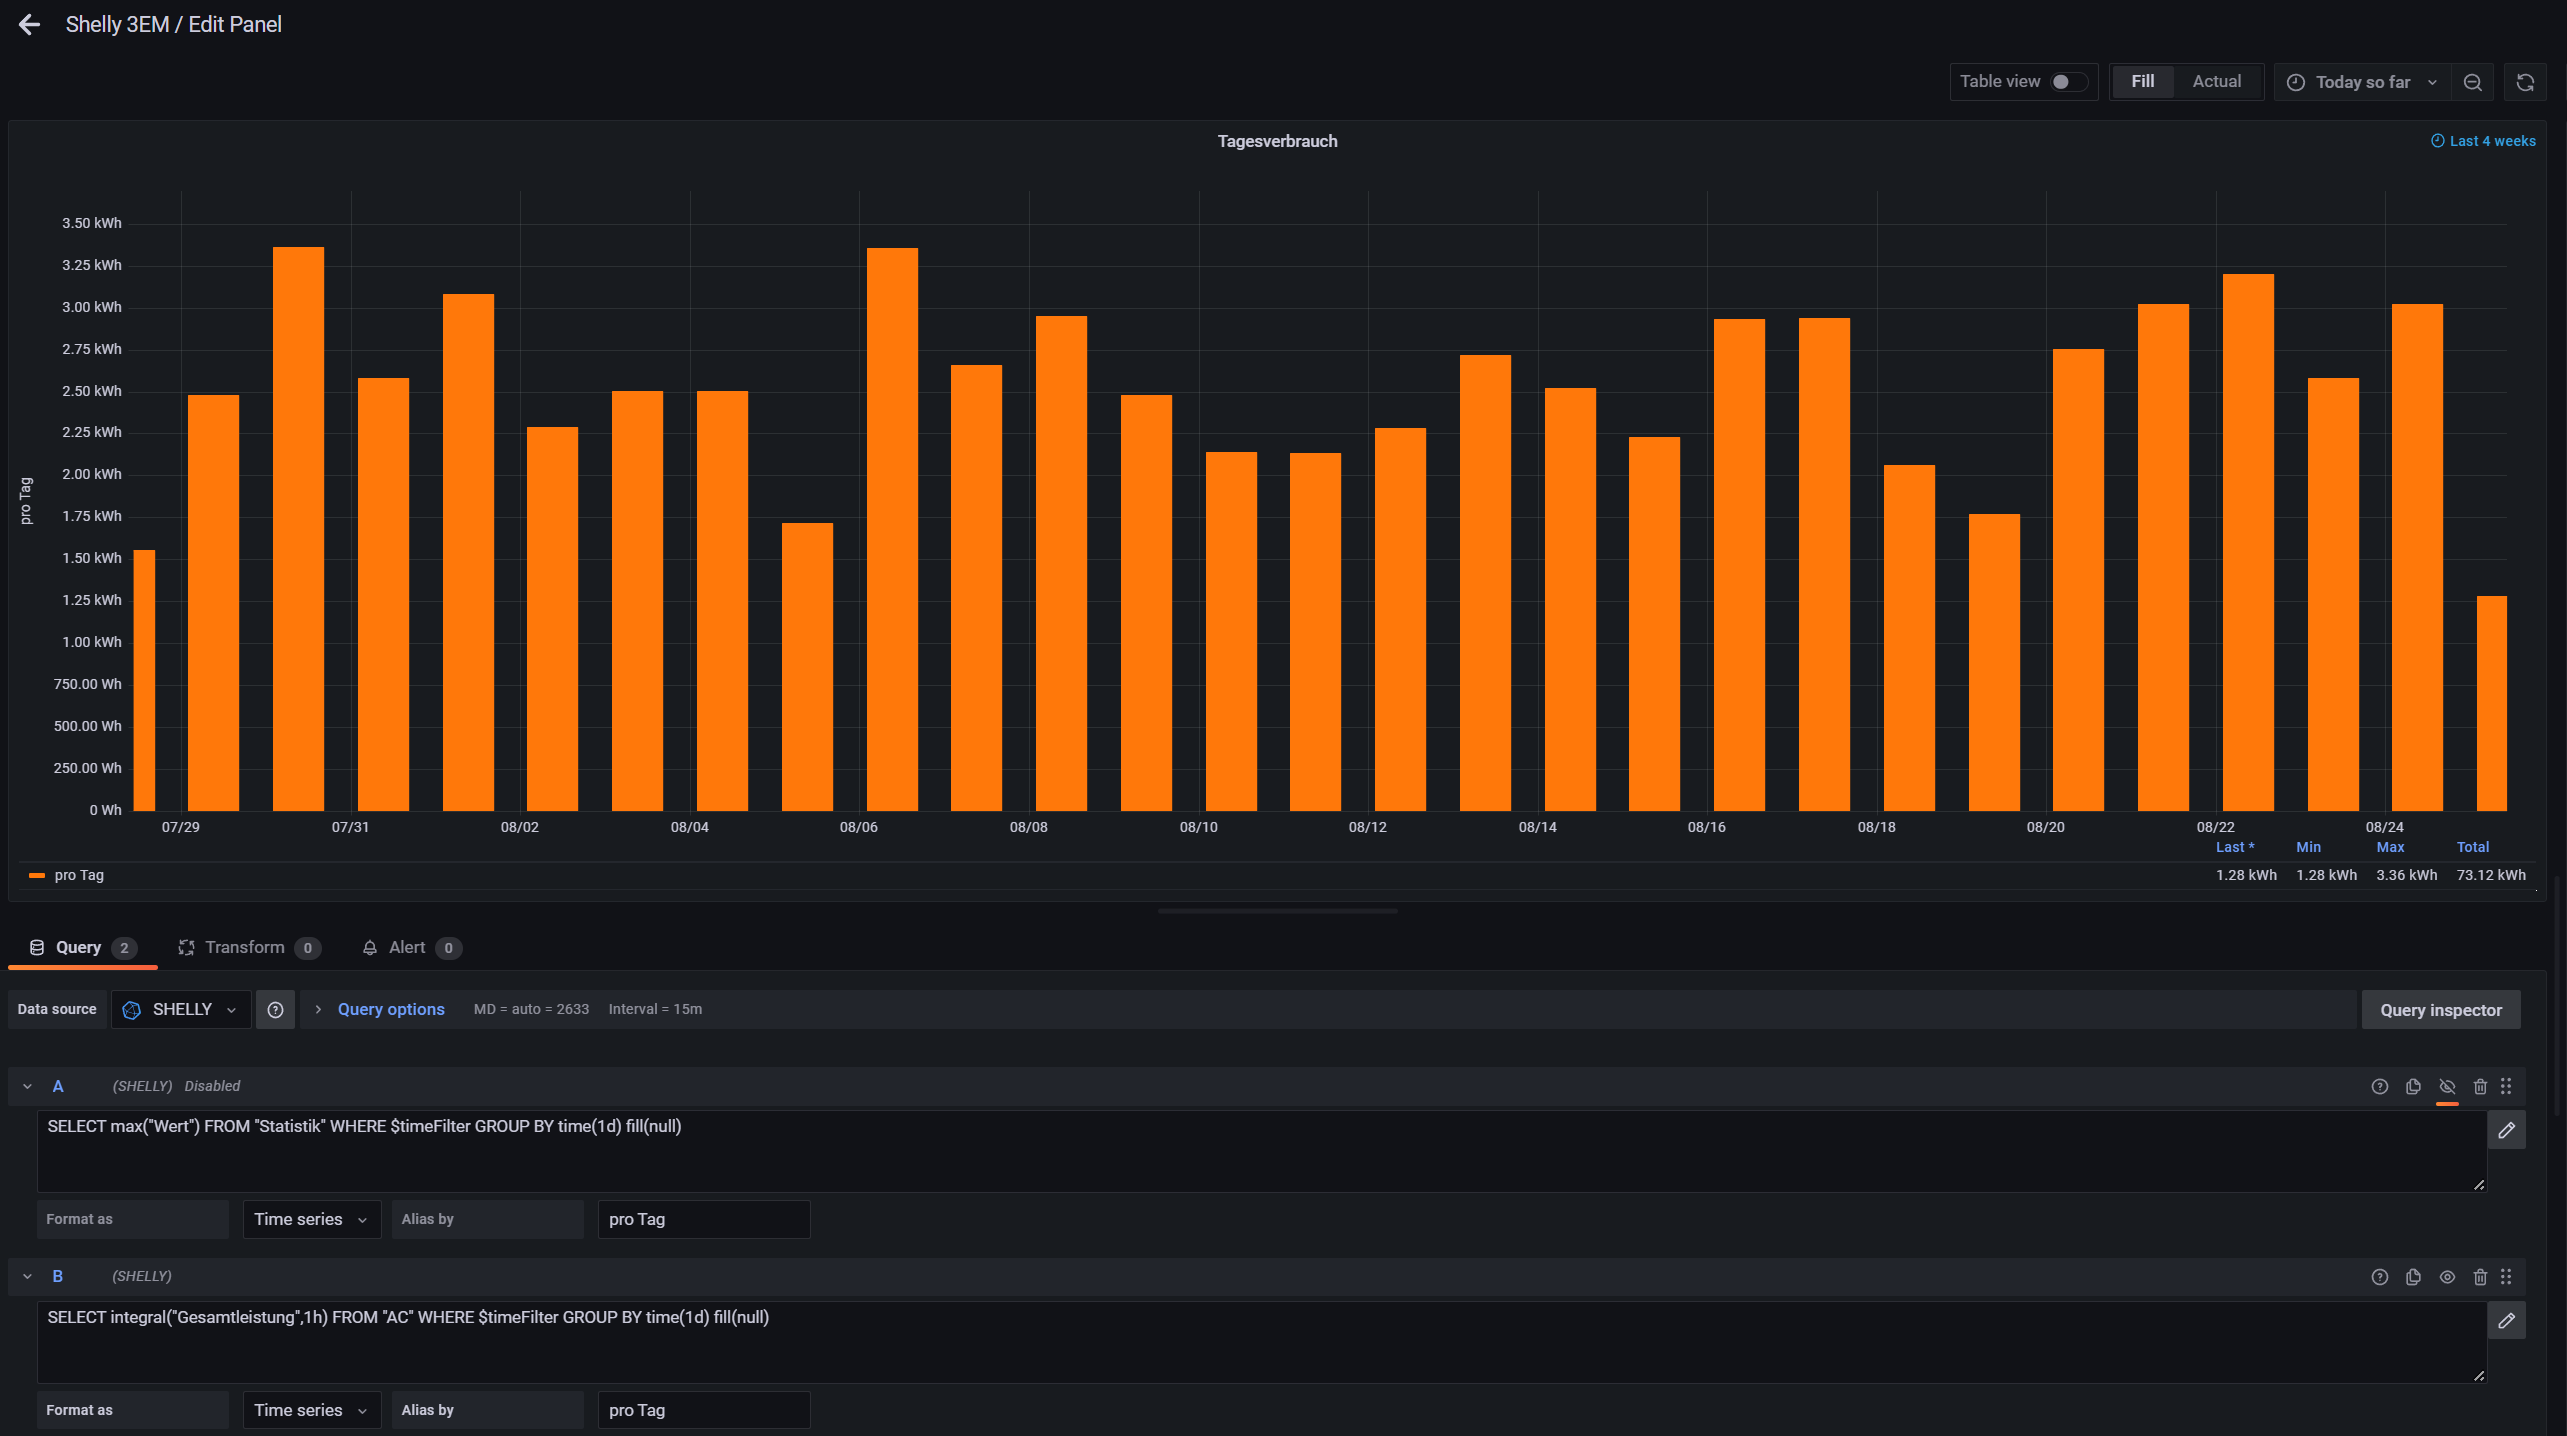Image resolution: width=2567 pixels, height=1436 pixels.
Task: Click the back arrow to leave Edit Panel
Action: [29, 25]
